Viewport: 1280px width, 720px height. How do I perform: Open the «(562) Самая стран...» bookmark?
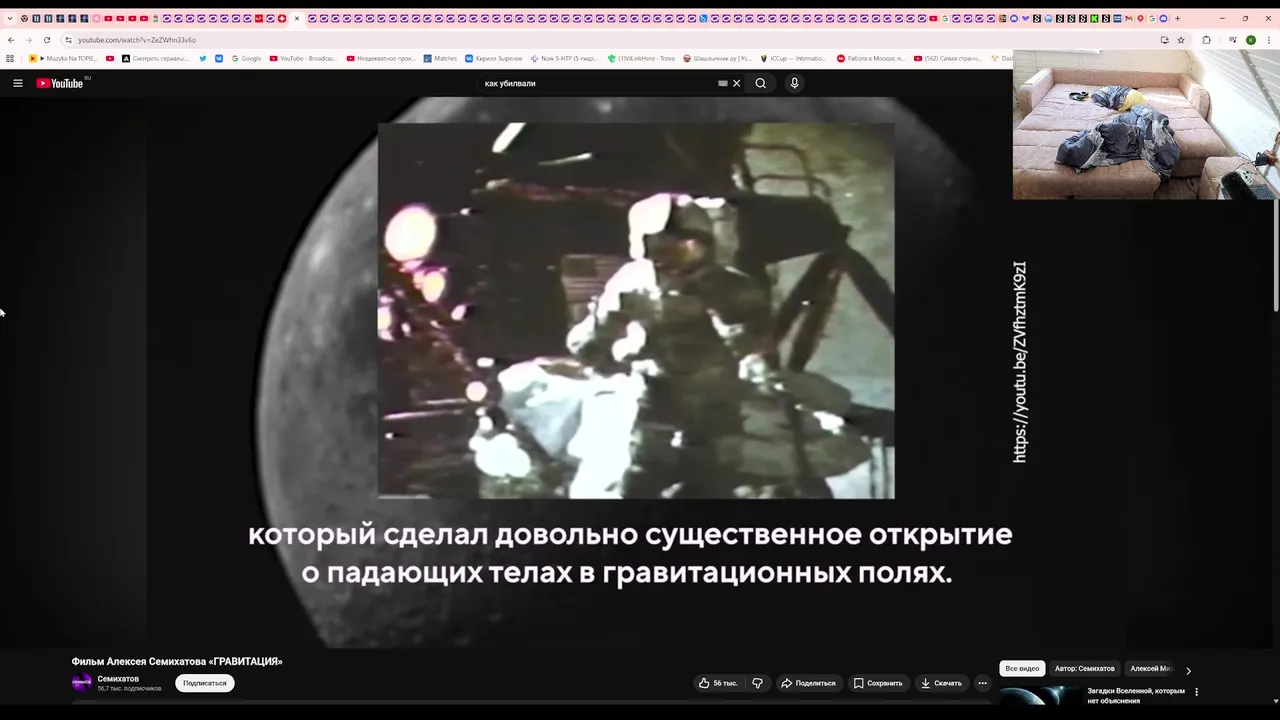[946, 58]
